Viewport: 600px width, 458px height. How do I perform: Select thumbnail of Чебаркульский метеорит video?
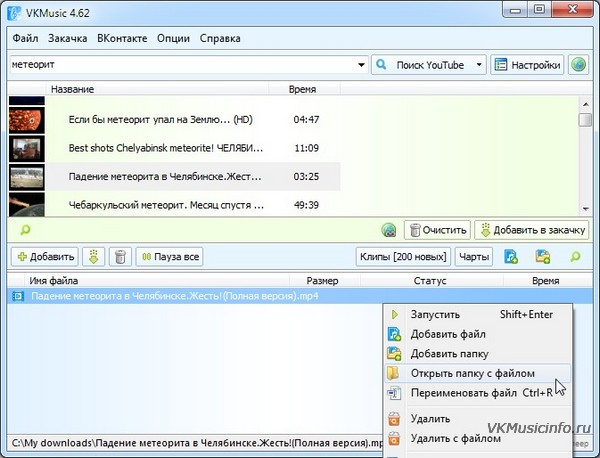(x=27, y=205)
